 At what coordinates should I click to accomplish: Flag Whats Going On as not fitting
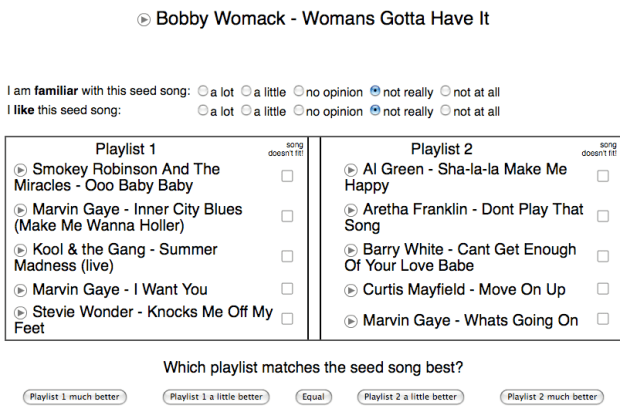point(603,319)
